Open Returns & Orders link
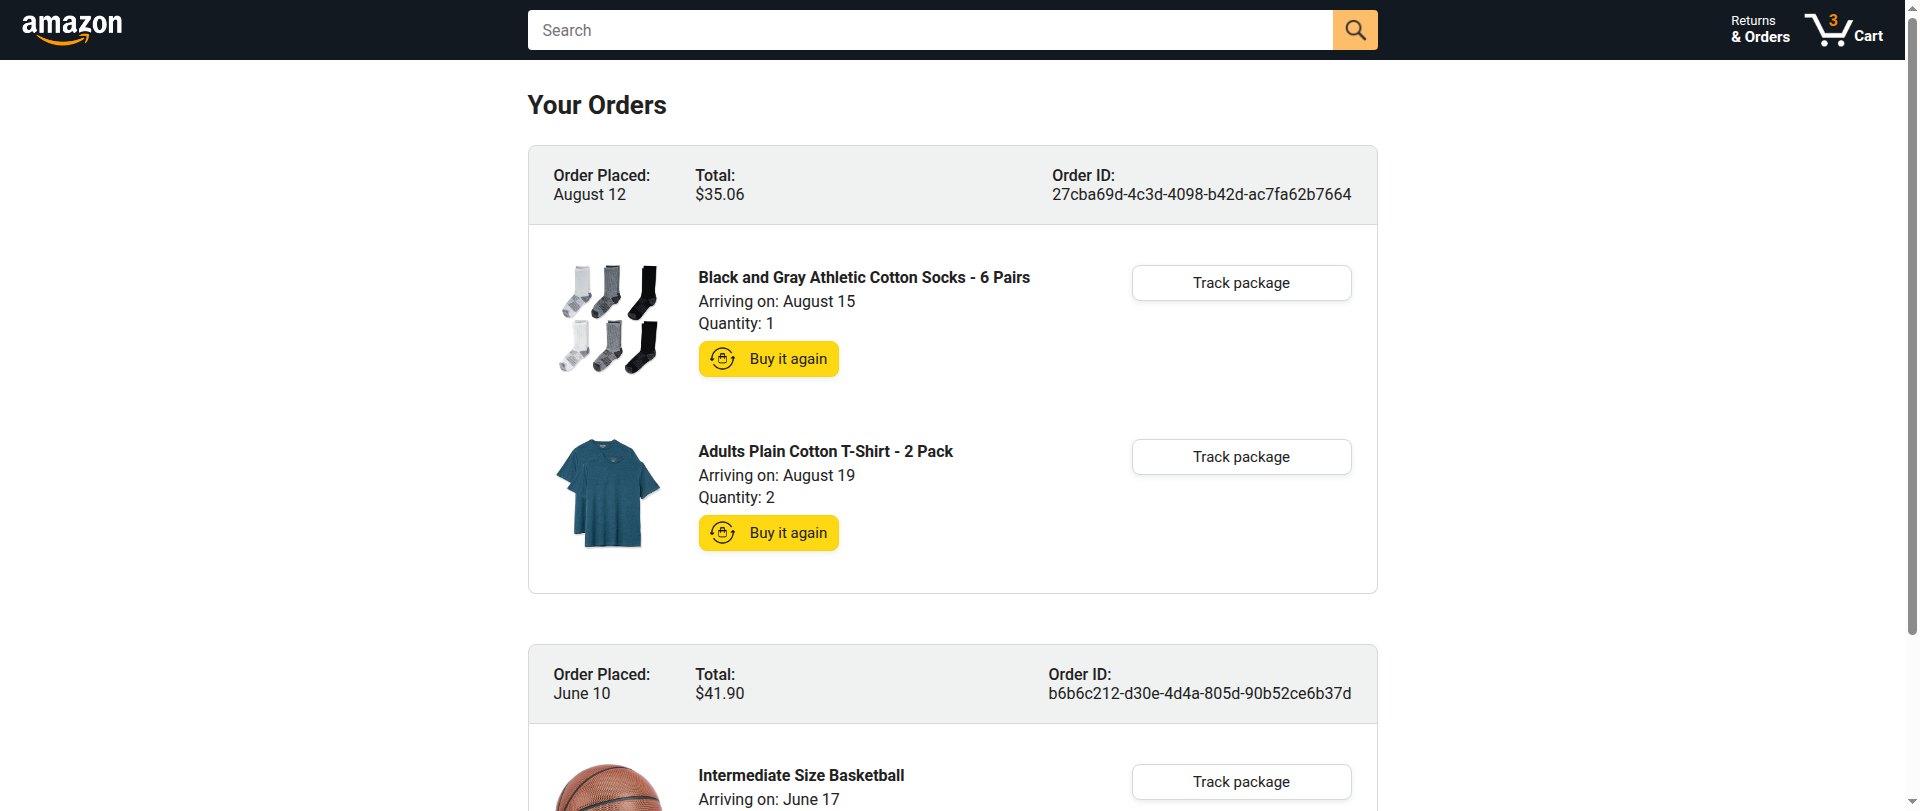 (x=1760, y=29)
